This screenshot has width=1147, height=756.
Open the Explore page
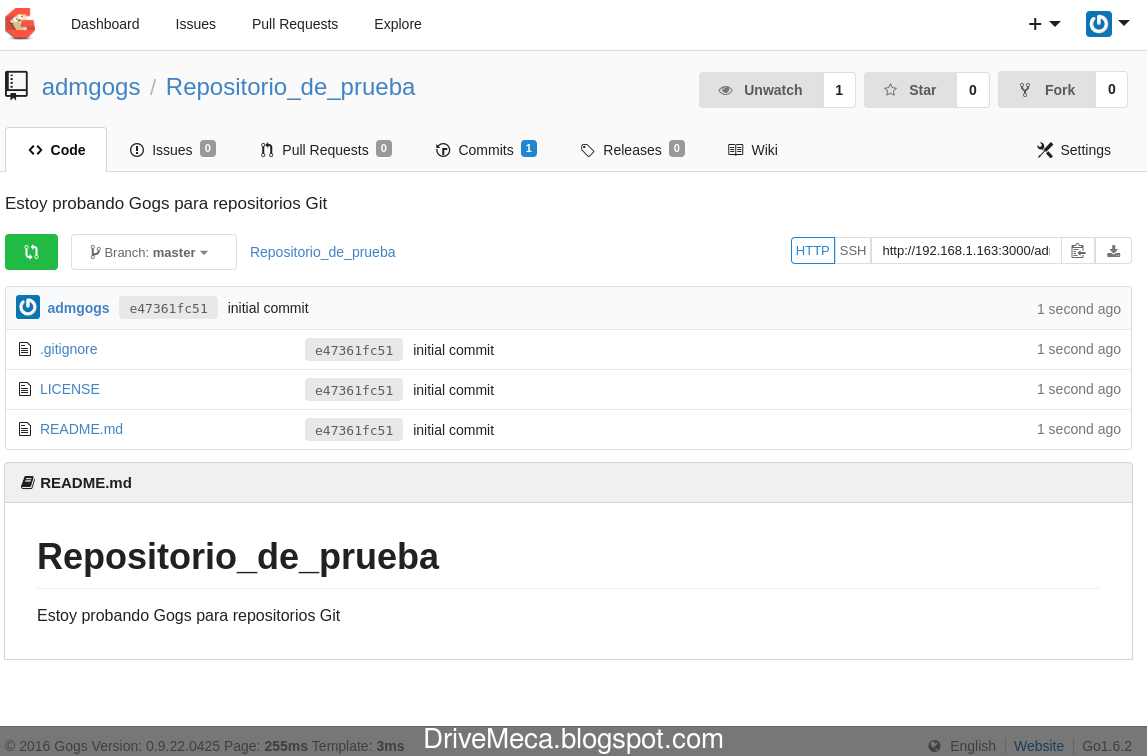[x=397, y=24]
